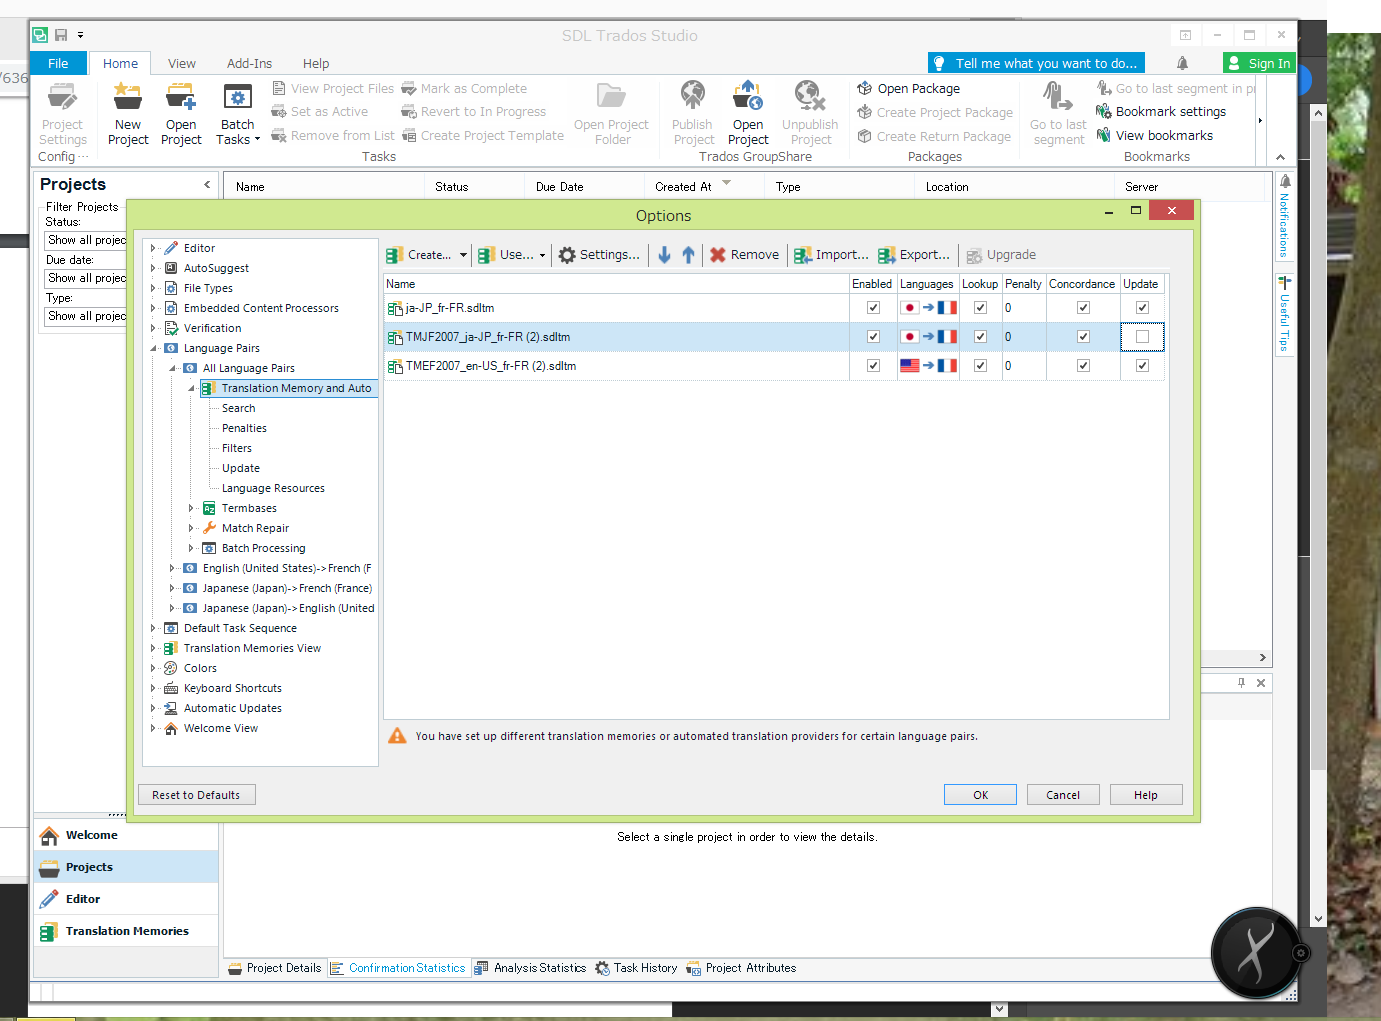Expand the Match Repair node
The image size is (1381, 1021).
pos(191,528)
